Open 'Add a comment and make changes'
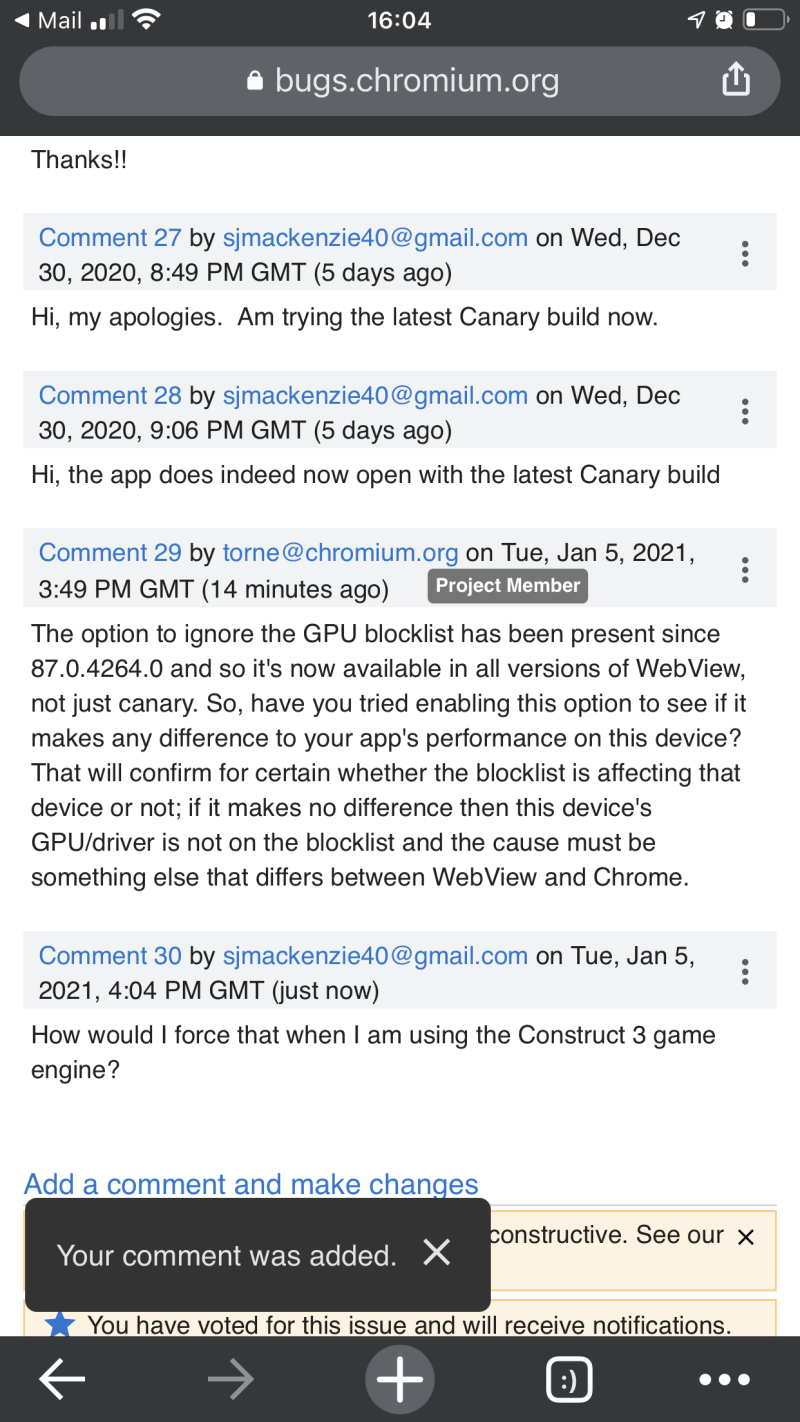 pos(251,1184)
